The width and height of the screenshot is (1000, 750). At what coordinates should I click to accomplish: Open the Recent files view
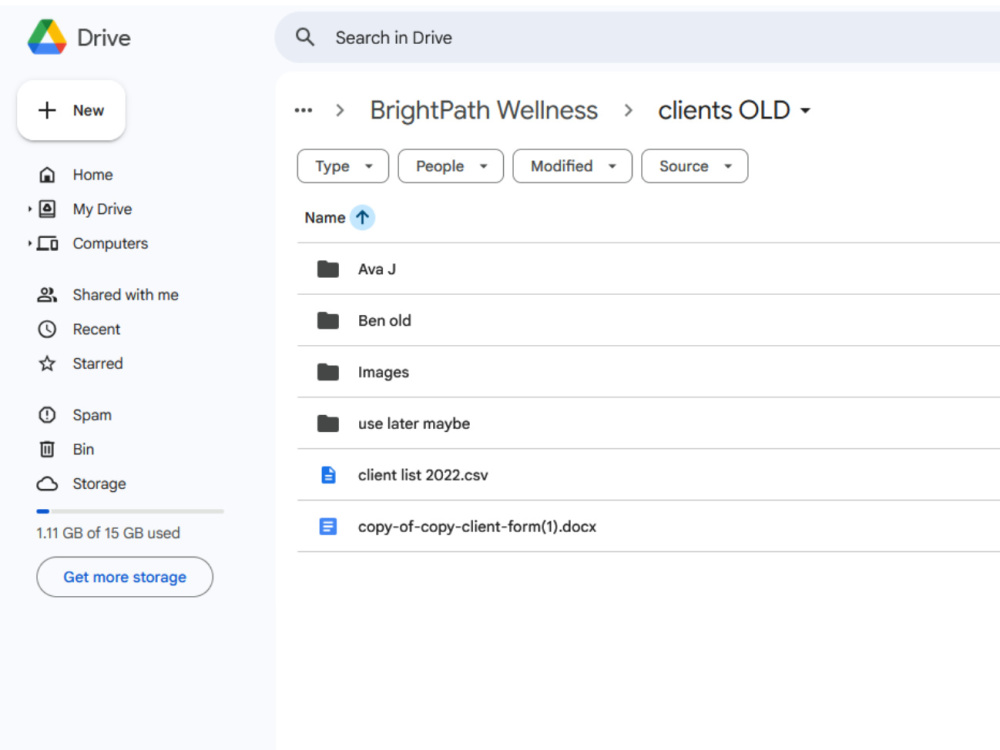(x=96, y=329)
